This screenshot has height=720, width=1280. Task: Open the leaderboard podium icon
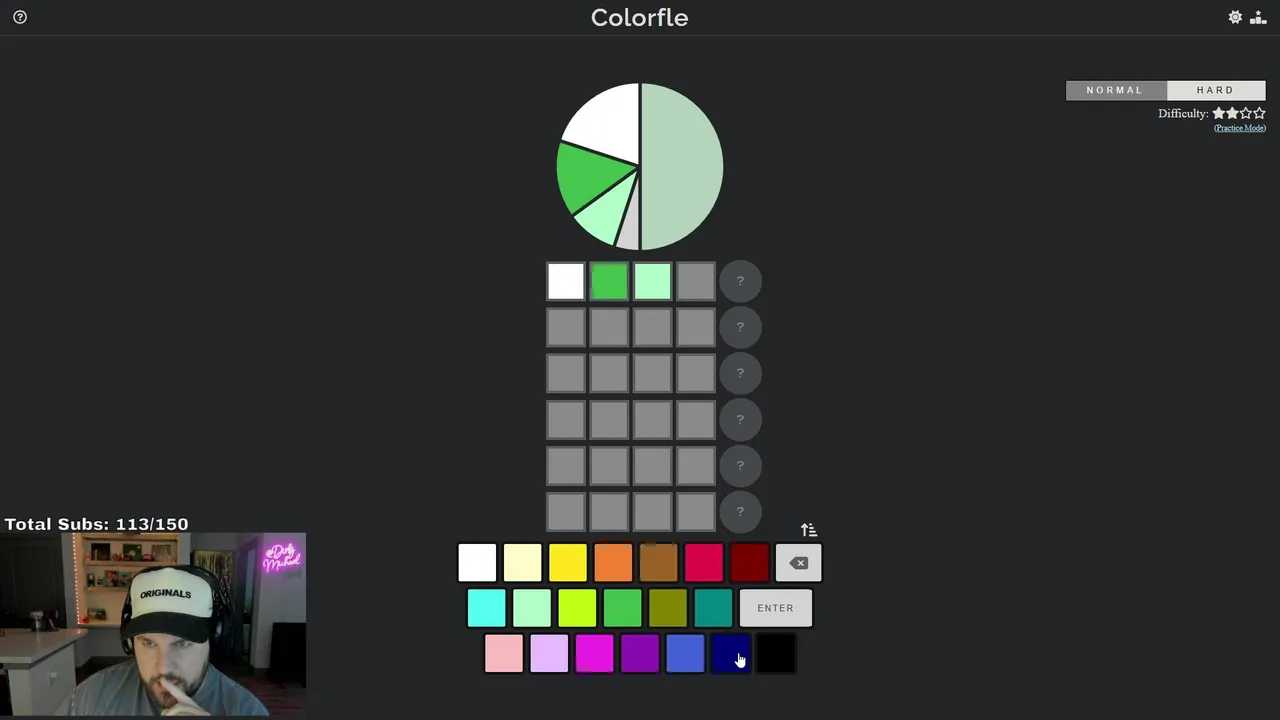pyautogui.click(x=1258, y=17)
